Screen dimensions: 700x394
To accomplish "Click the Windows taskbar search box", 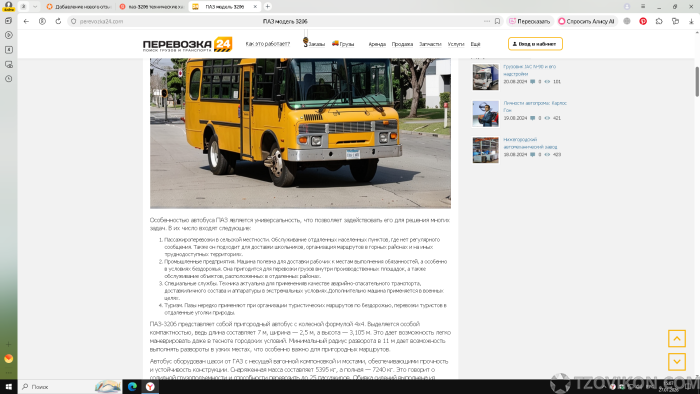I will (70, 386).
